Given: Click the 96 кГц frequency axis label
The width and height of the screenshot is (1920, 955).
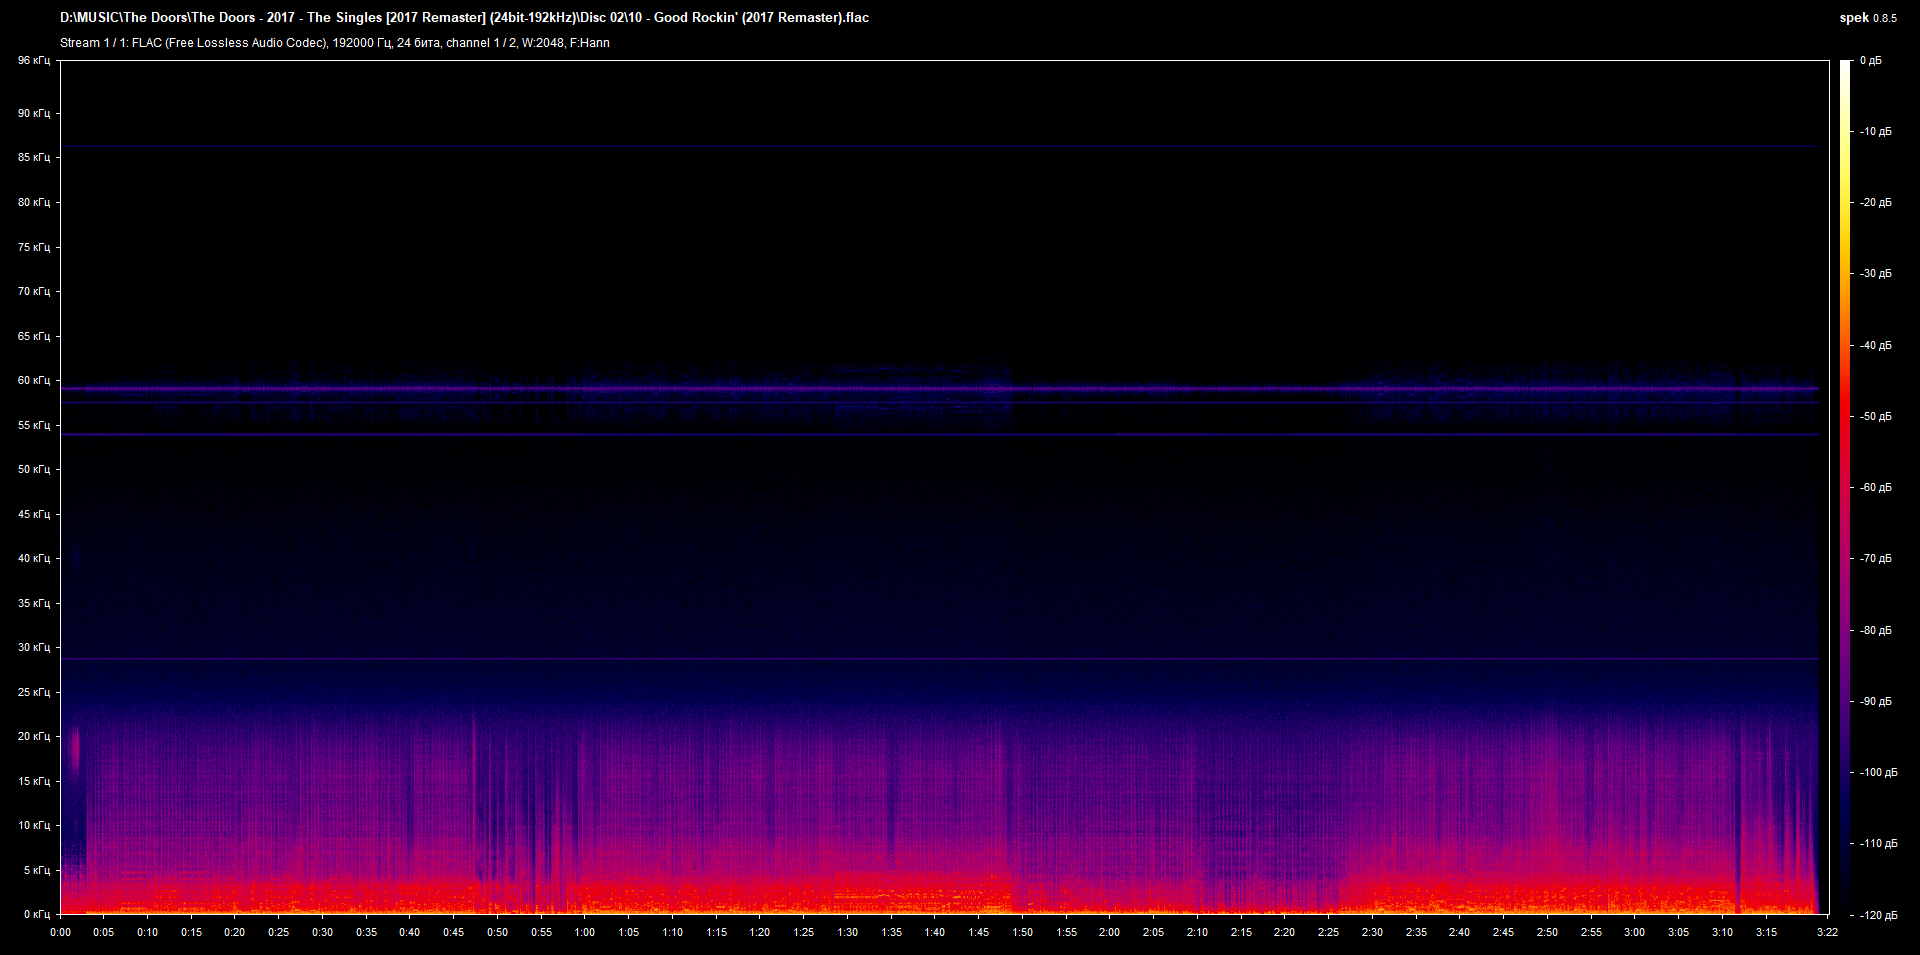Looking at the screenshot, I should (x=34, y=61).
